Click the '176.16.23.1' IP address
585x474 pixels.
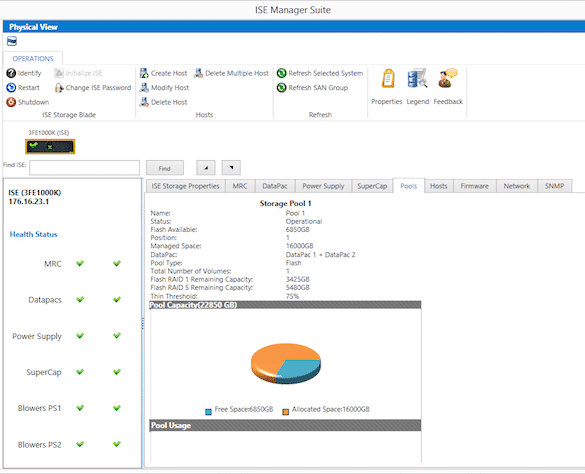[29, 202]
